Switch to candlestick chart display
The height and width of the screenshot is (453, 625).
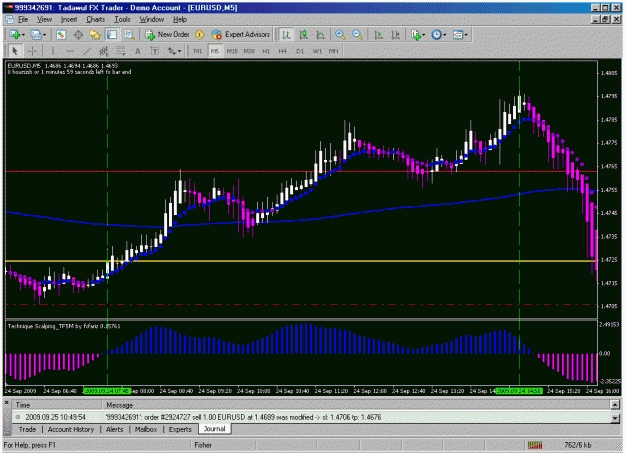pyautogui.click(x=303, y=35)
